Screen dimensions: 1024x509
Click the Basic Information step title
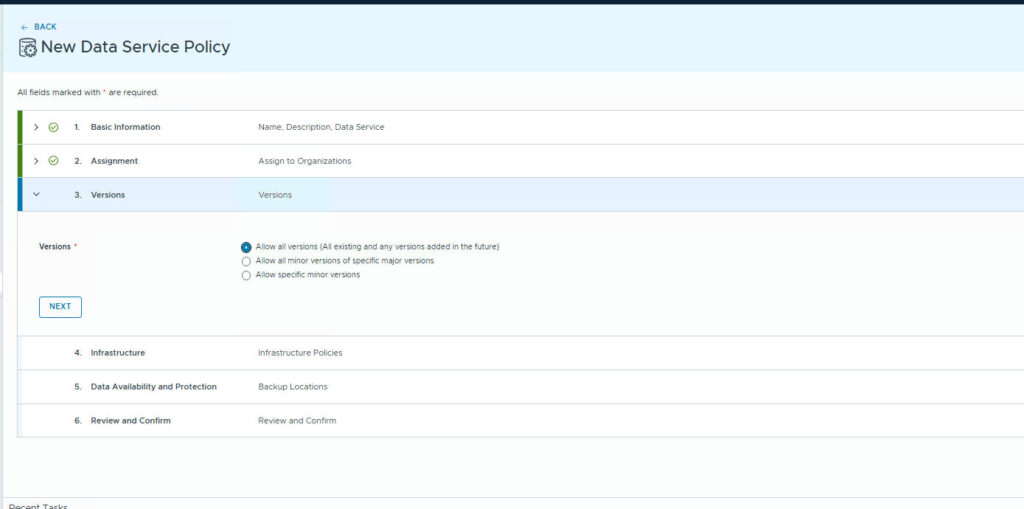tap(125, 127)
